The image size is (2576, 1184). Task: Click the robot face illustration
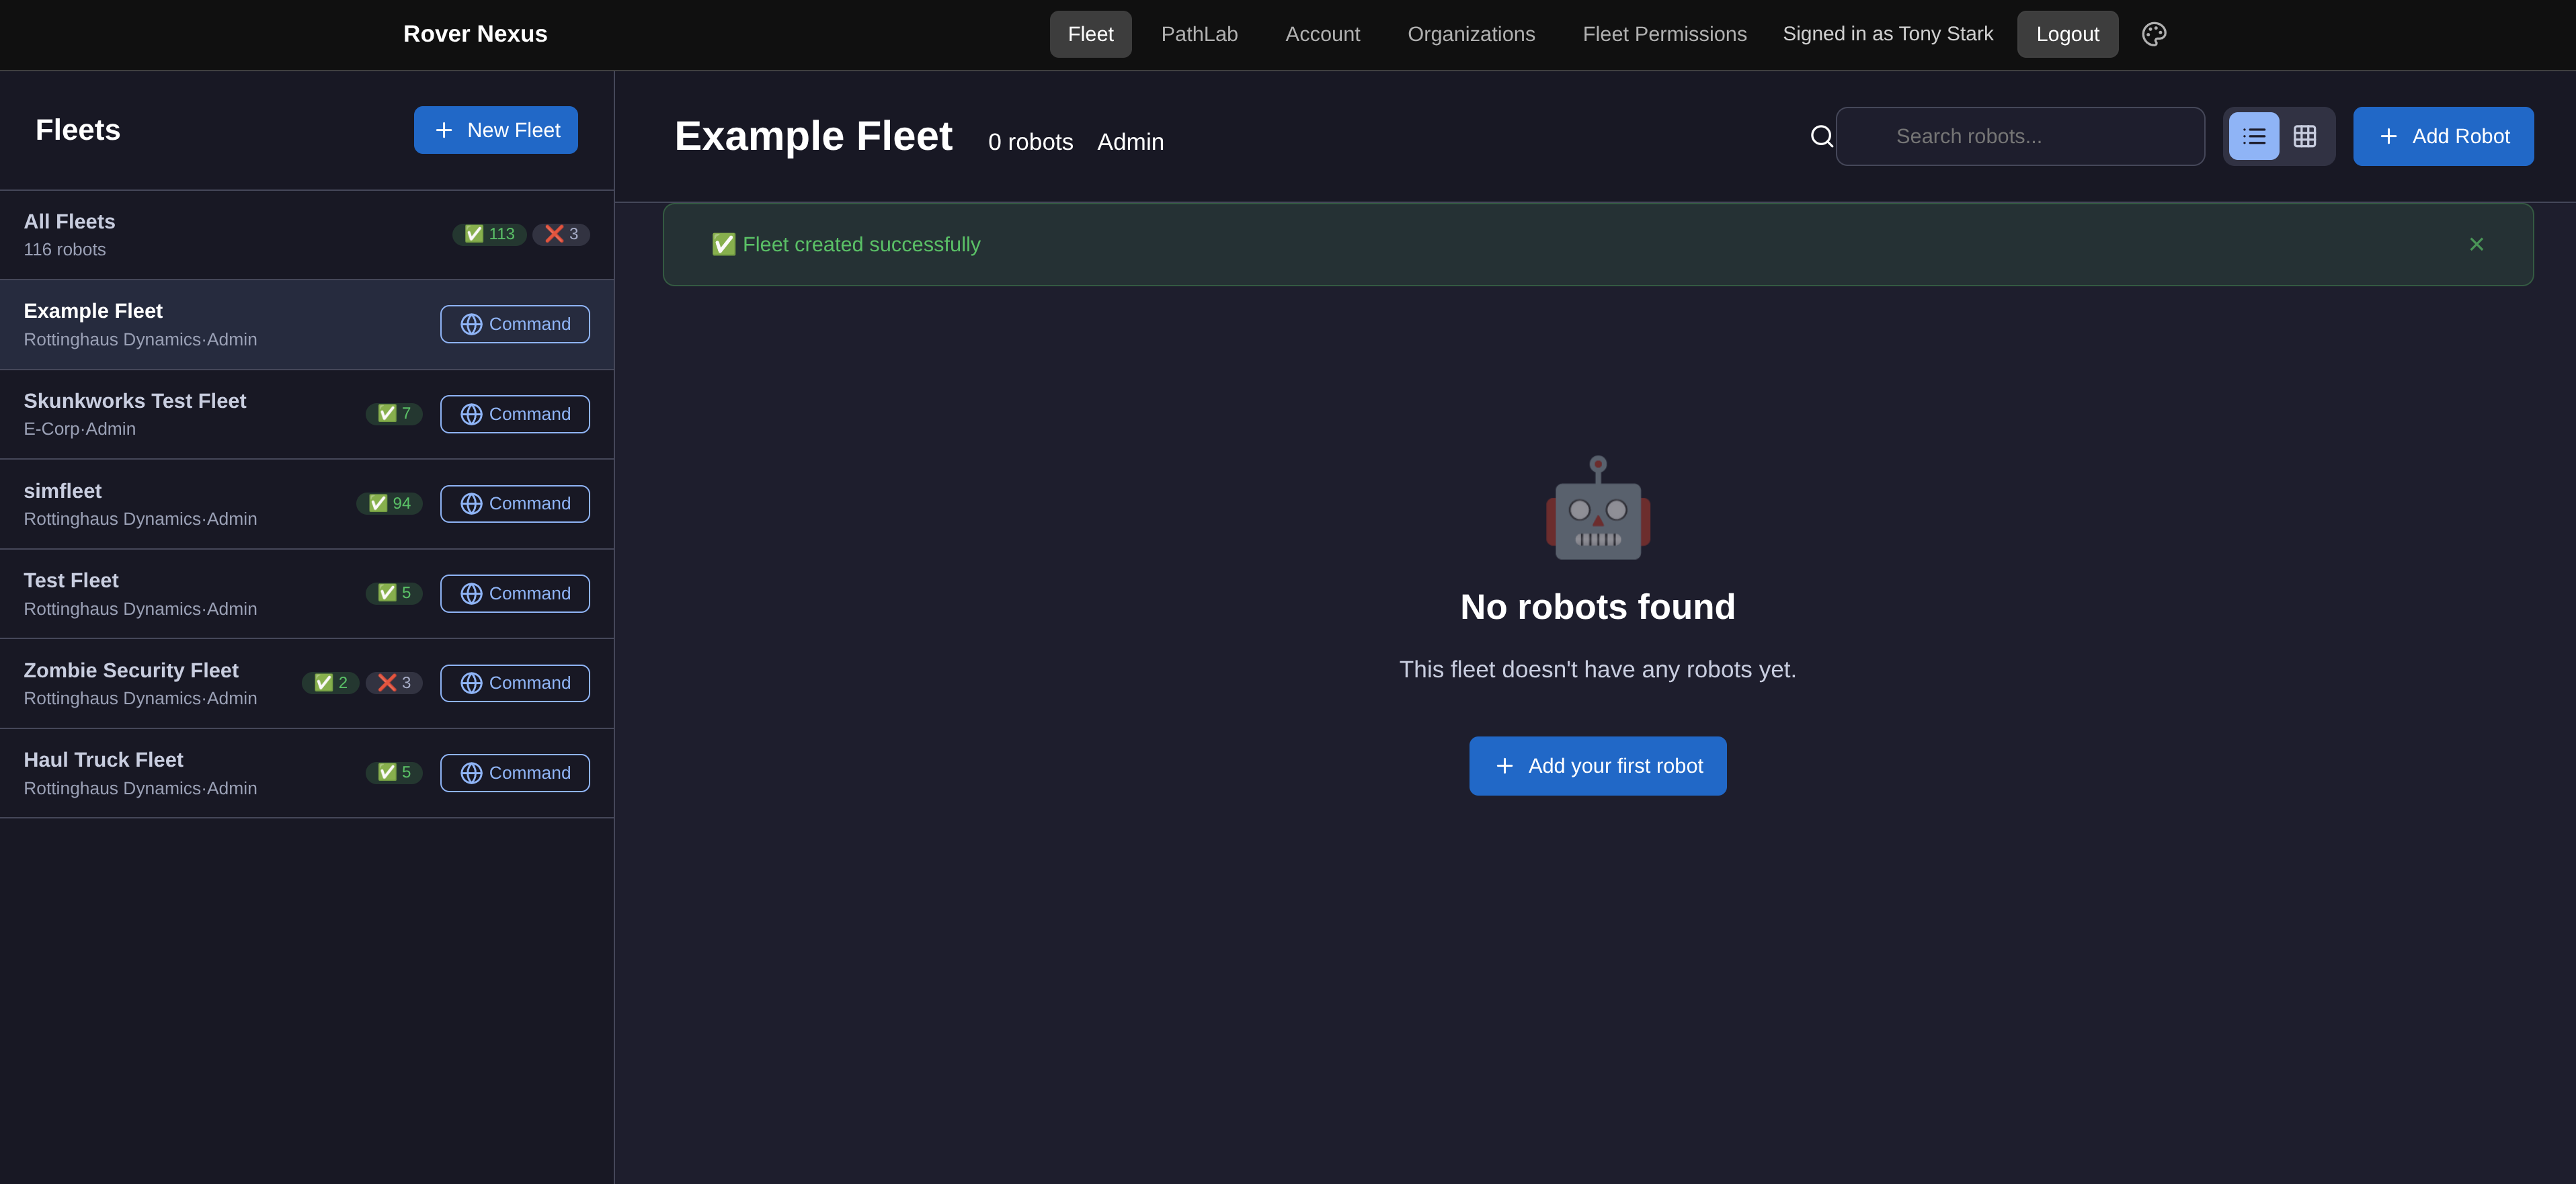1597,508
